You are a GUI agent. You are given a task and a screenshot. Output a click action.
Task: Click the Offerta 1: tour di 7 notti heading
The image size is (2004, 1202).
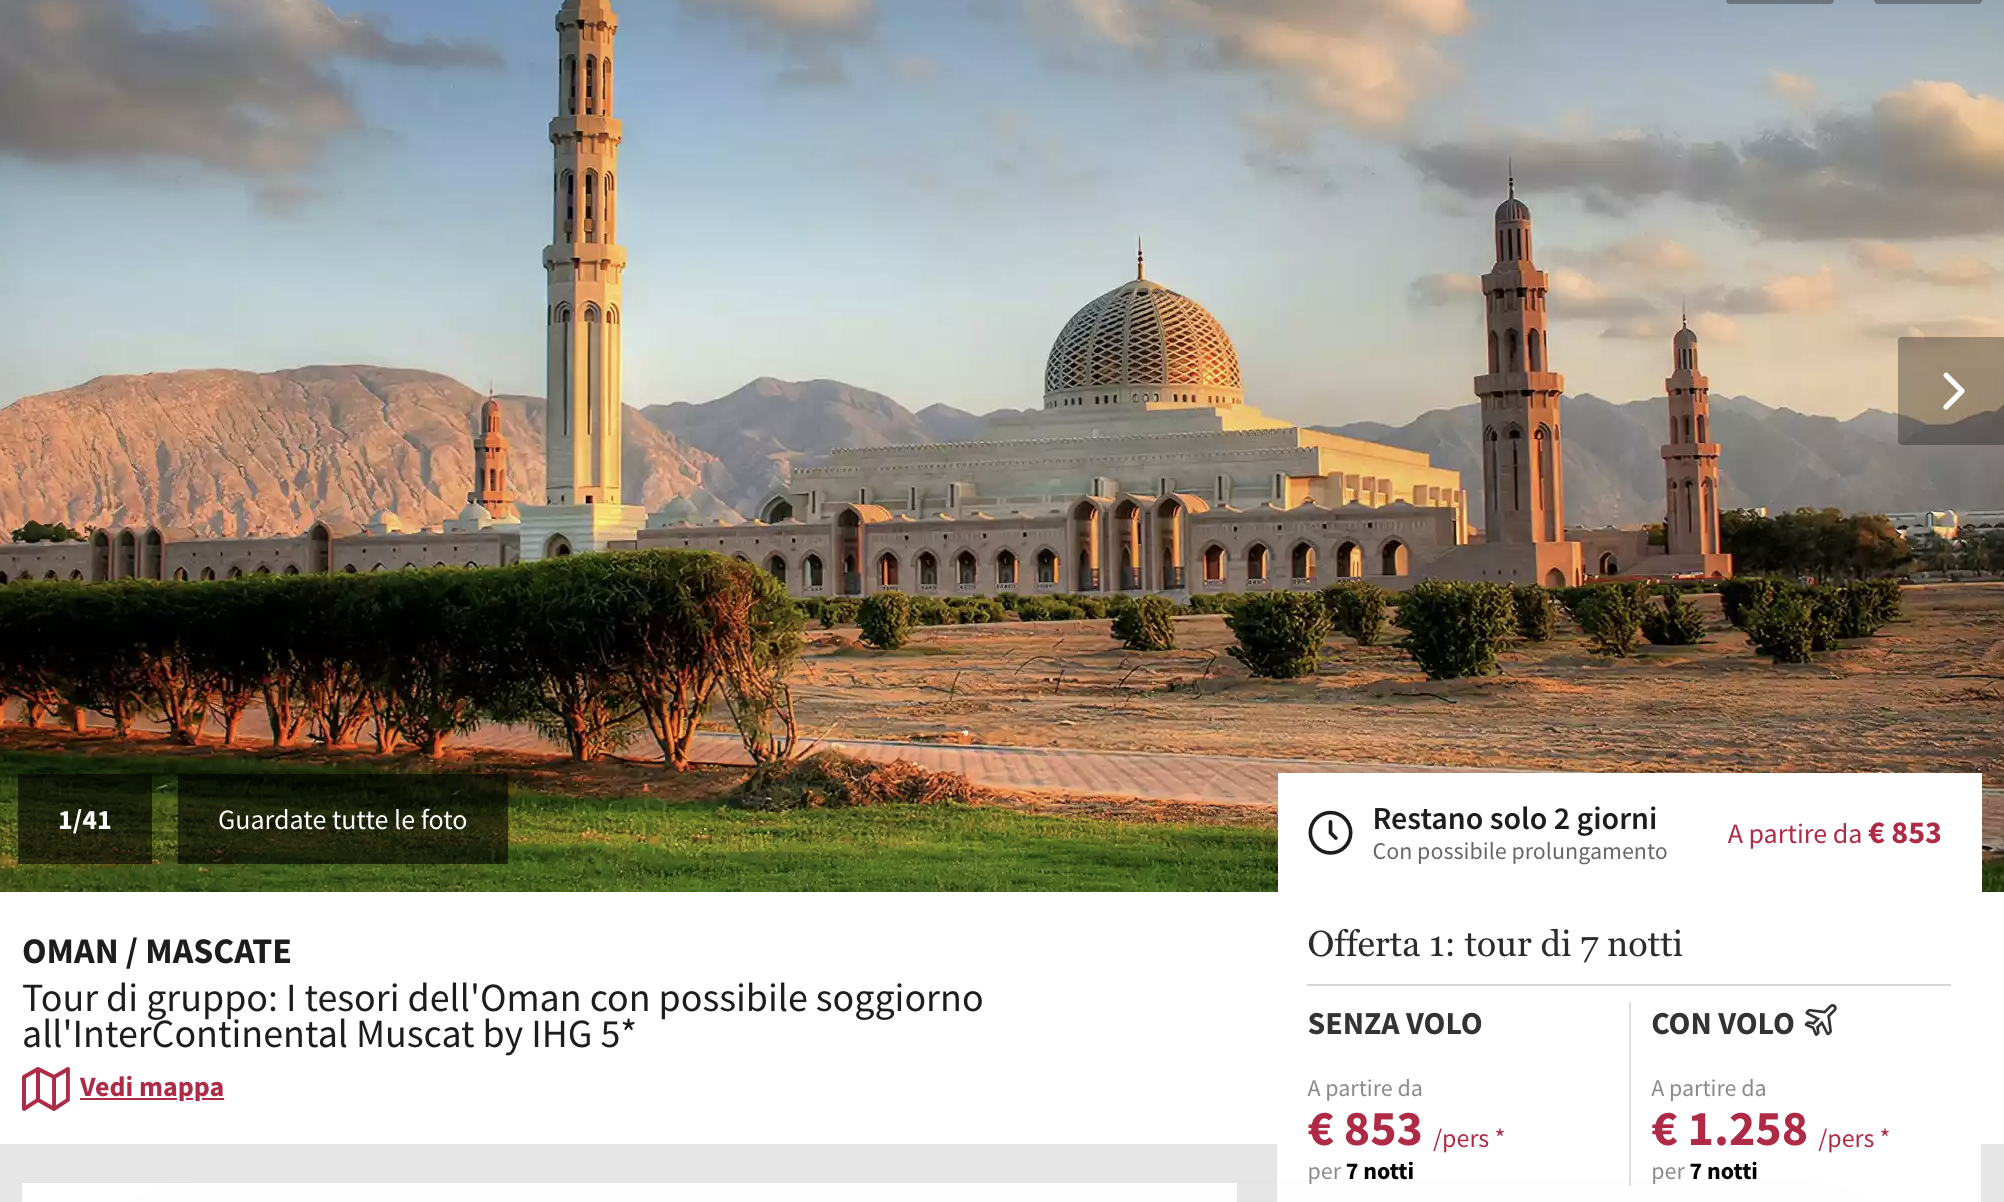[1495, 944]
